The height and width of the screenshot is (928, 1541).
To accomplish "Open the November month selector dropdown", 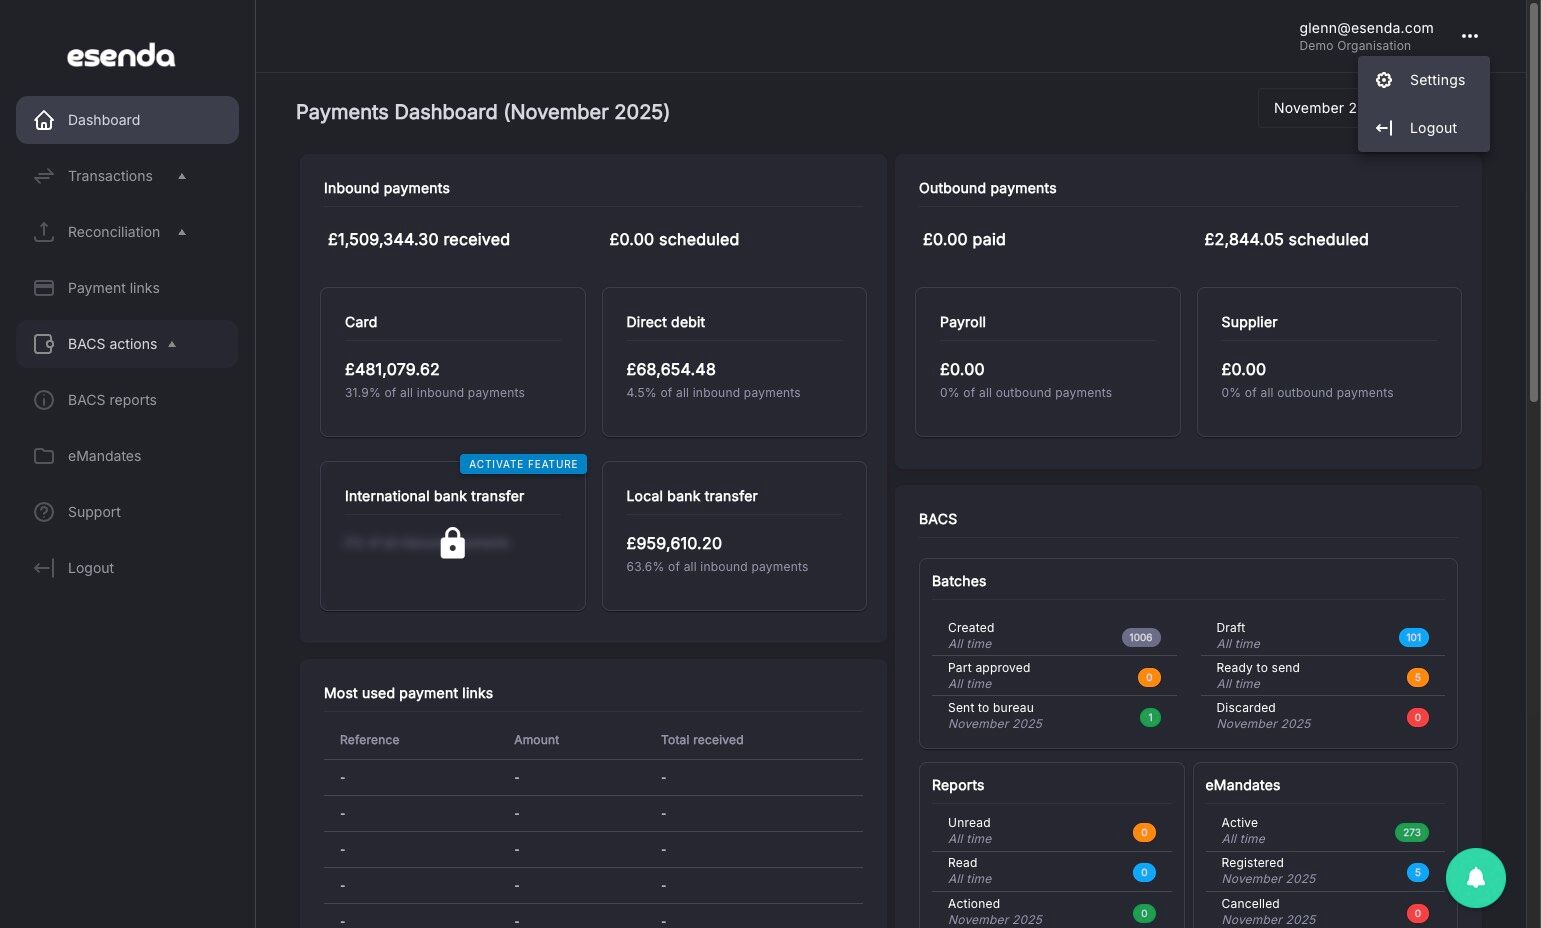I will pyautogui.click(x=1308, y=108).
